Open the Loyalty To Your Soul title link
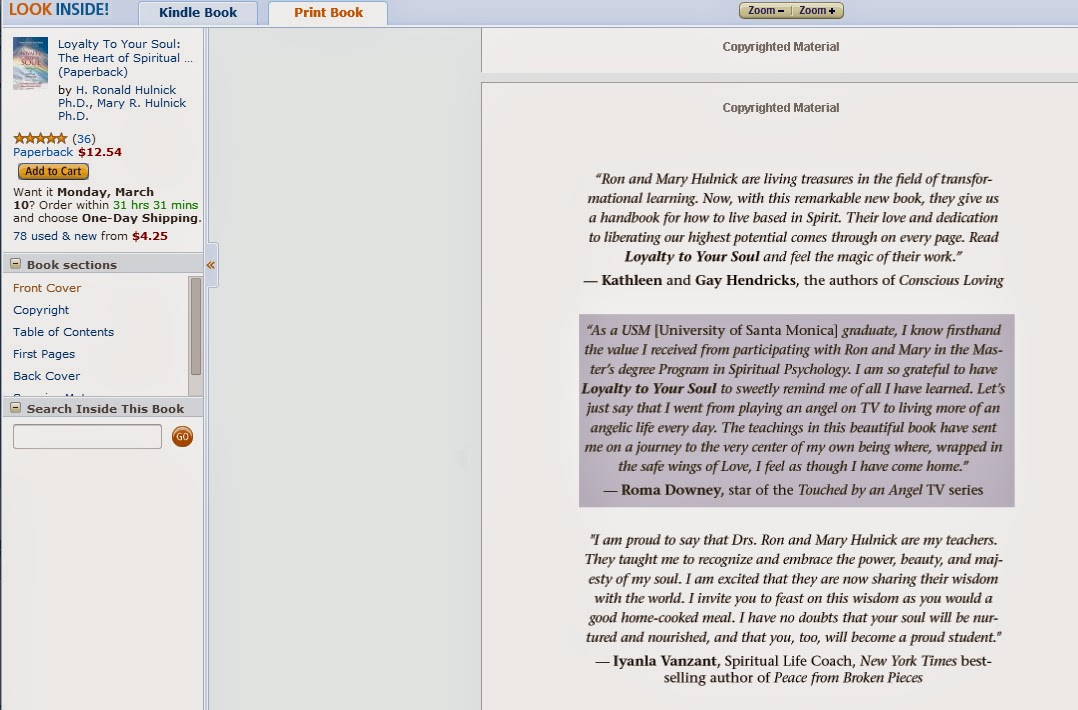Viewport: 1078px width, 710px height. click(125, 58)
